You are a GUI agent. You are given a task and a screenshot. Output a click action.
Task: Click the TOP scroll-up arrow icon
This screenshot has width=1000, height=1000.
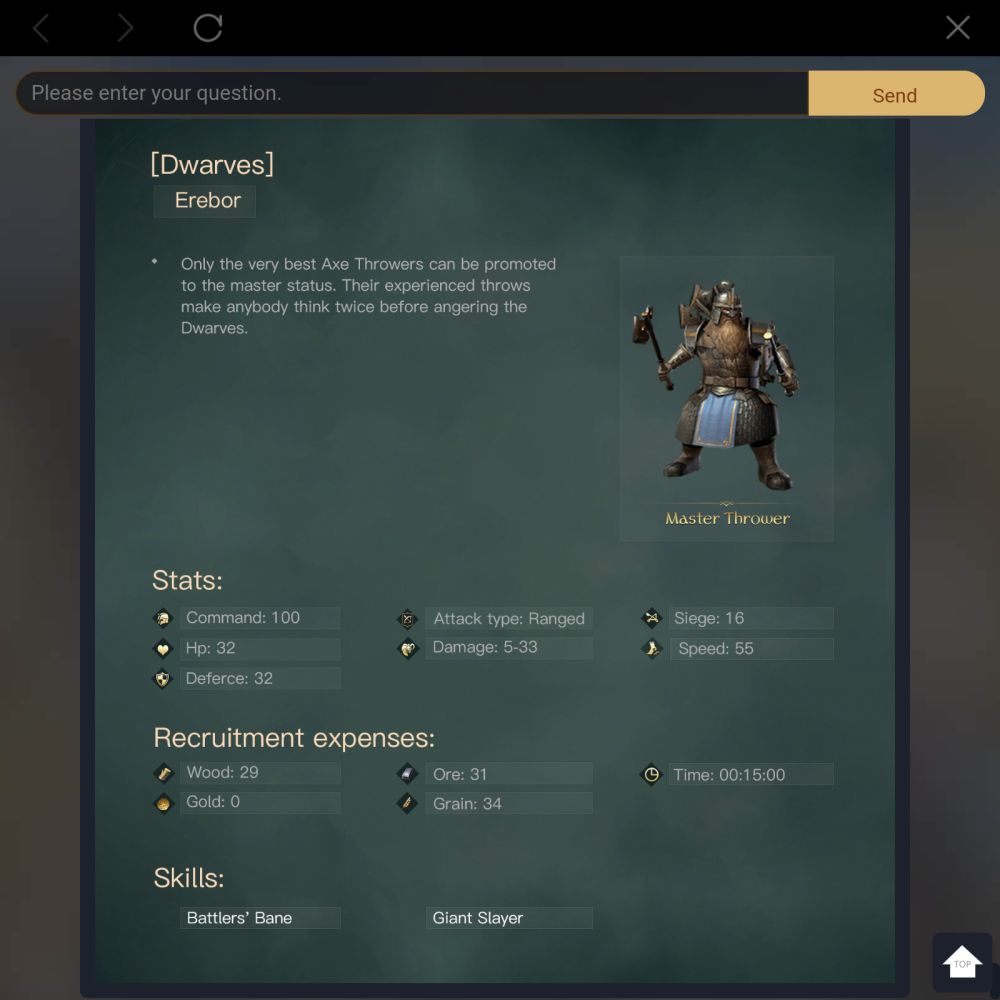[x=962, y=962]
